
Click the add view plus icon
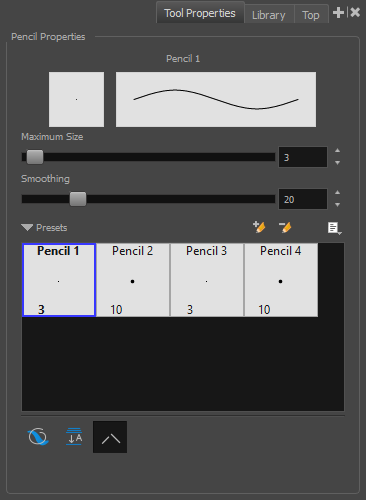tap(338, 13)
